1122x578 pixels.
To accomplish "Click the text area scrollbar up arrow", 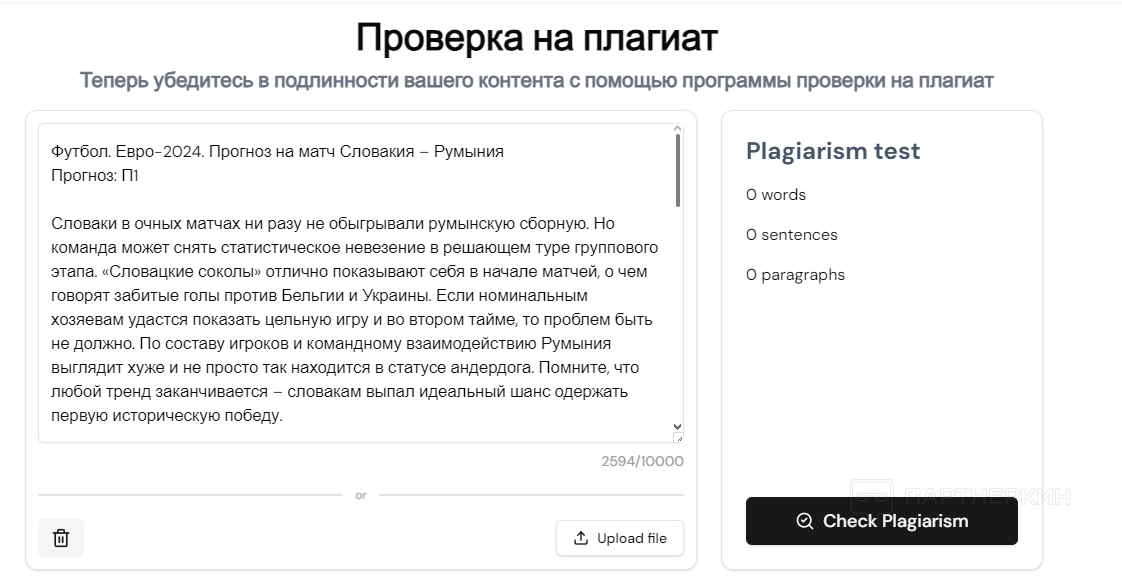I will tap(678, 129).
